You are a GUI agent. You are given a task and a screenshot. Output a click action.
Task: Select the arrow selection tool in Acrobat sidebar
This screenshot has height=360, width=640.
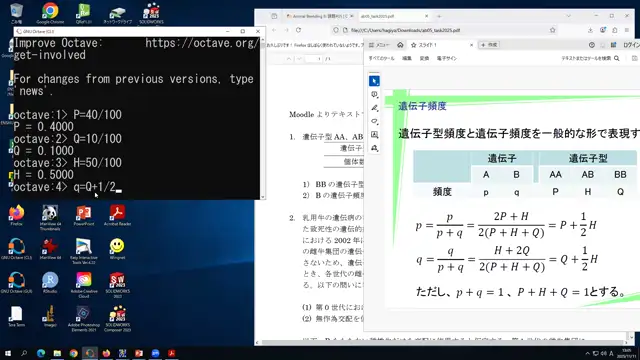374,81
